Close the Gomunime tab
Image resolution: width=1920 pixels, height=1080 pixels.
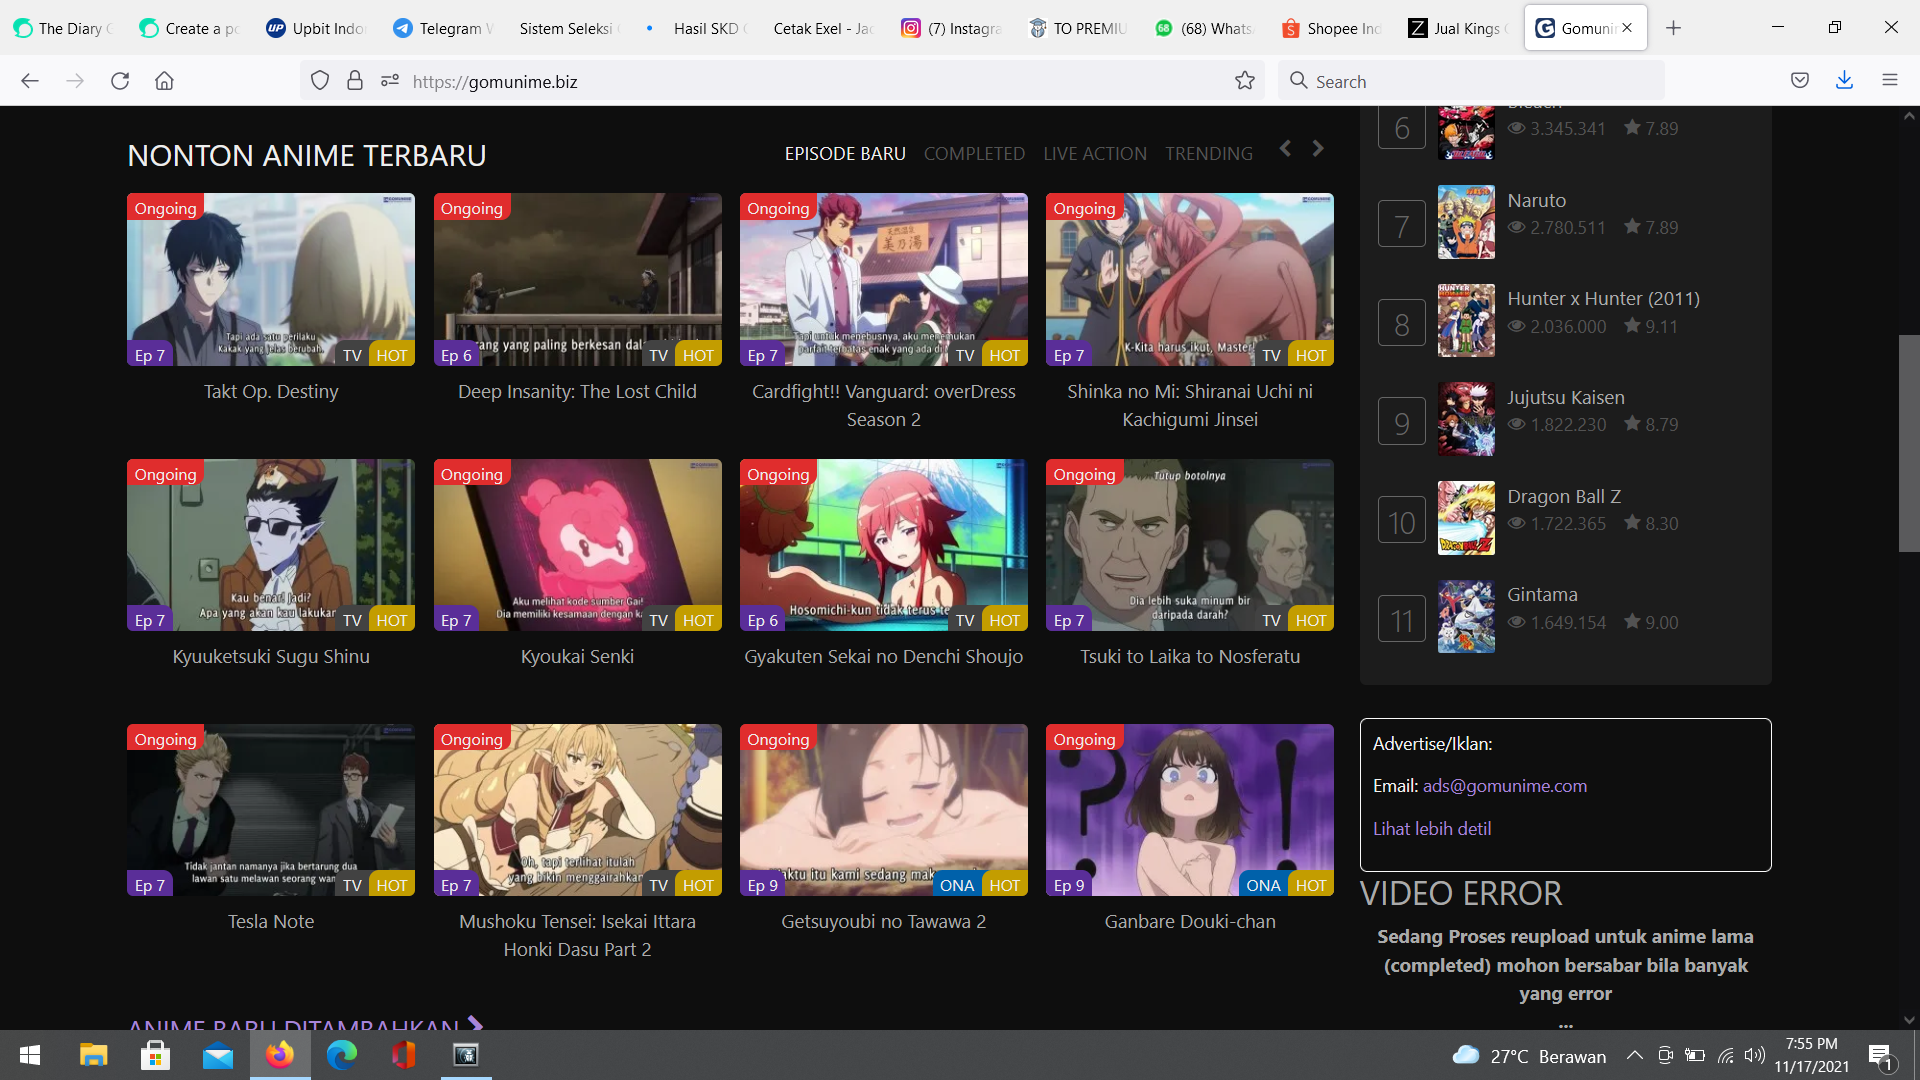point(1627,28)
